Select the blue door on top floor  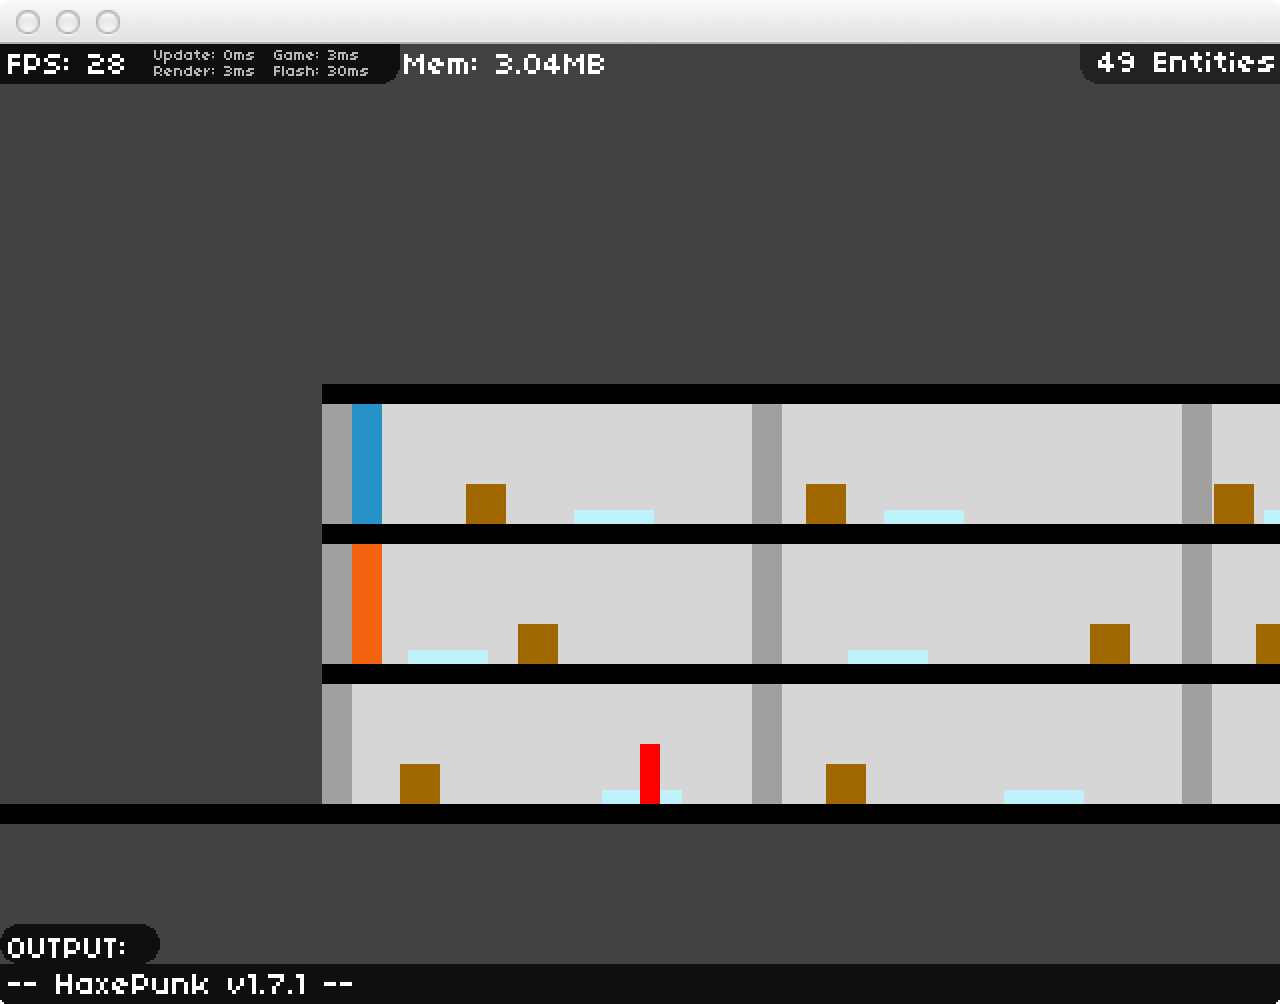click(367, 464)
